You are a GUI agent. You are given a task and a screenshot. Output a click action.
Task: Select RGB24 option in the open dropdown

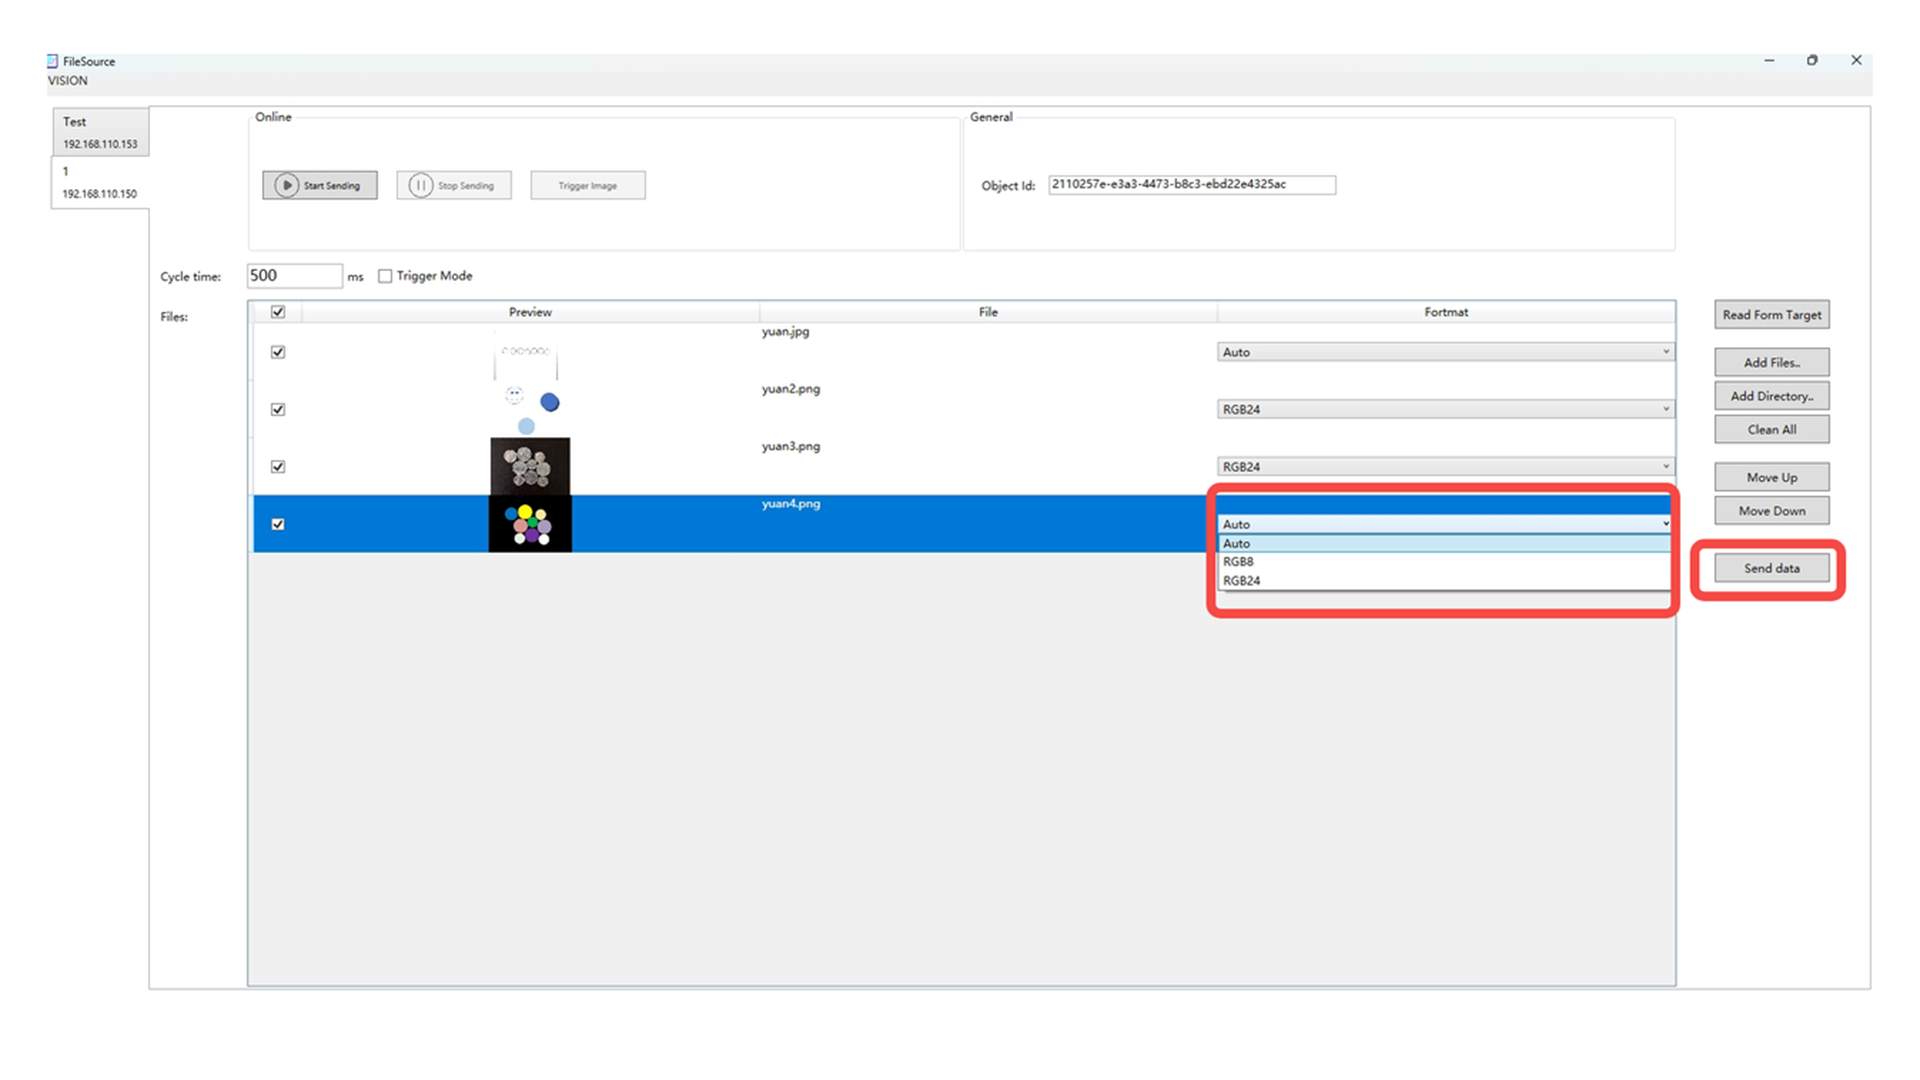(1241, 581)
